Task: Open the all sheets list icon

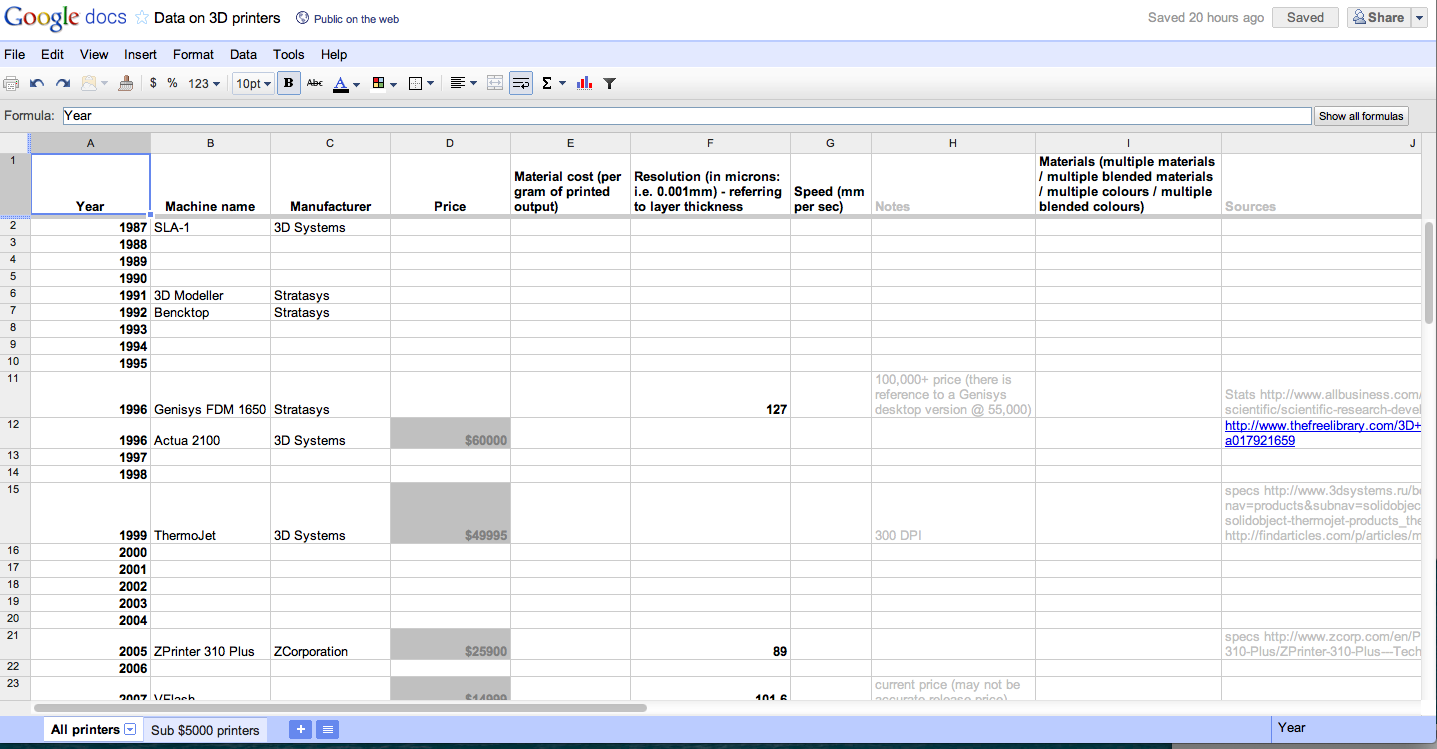Action: 327,730
